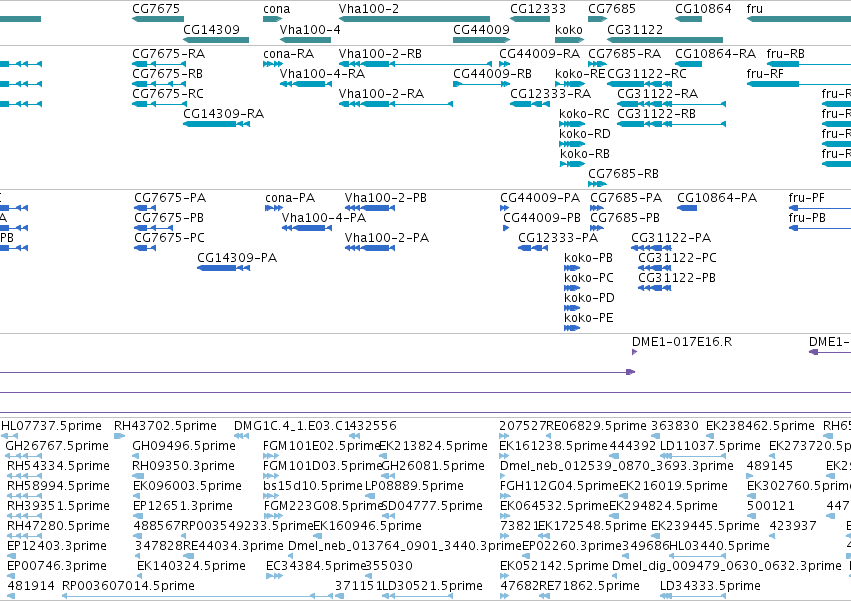The image size is (851, 601).
Task: Click the EP12651.3prime EST label
Action: pyautogui.click(x=183, y=506)
